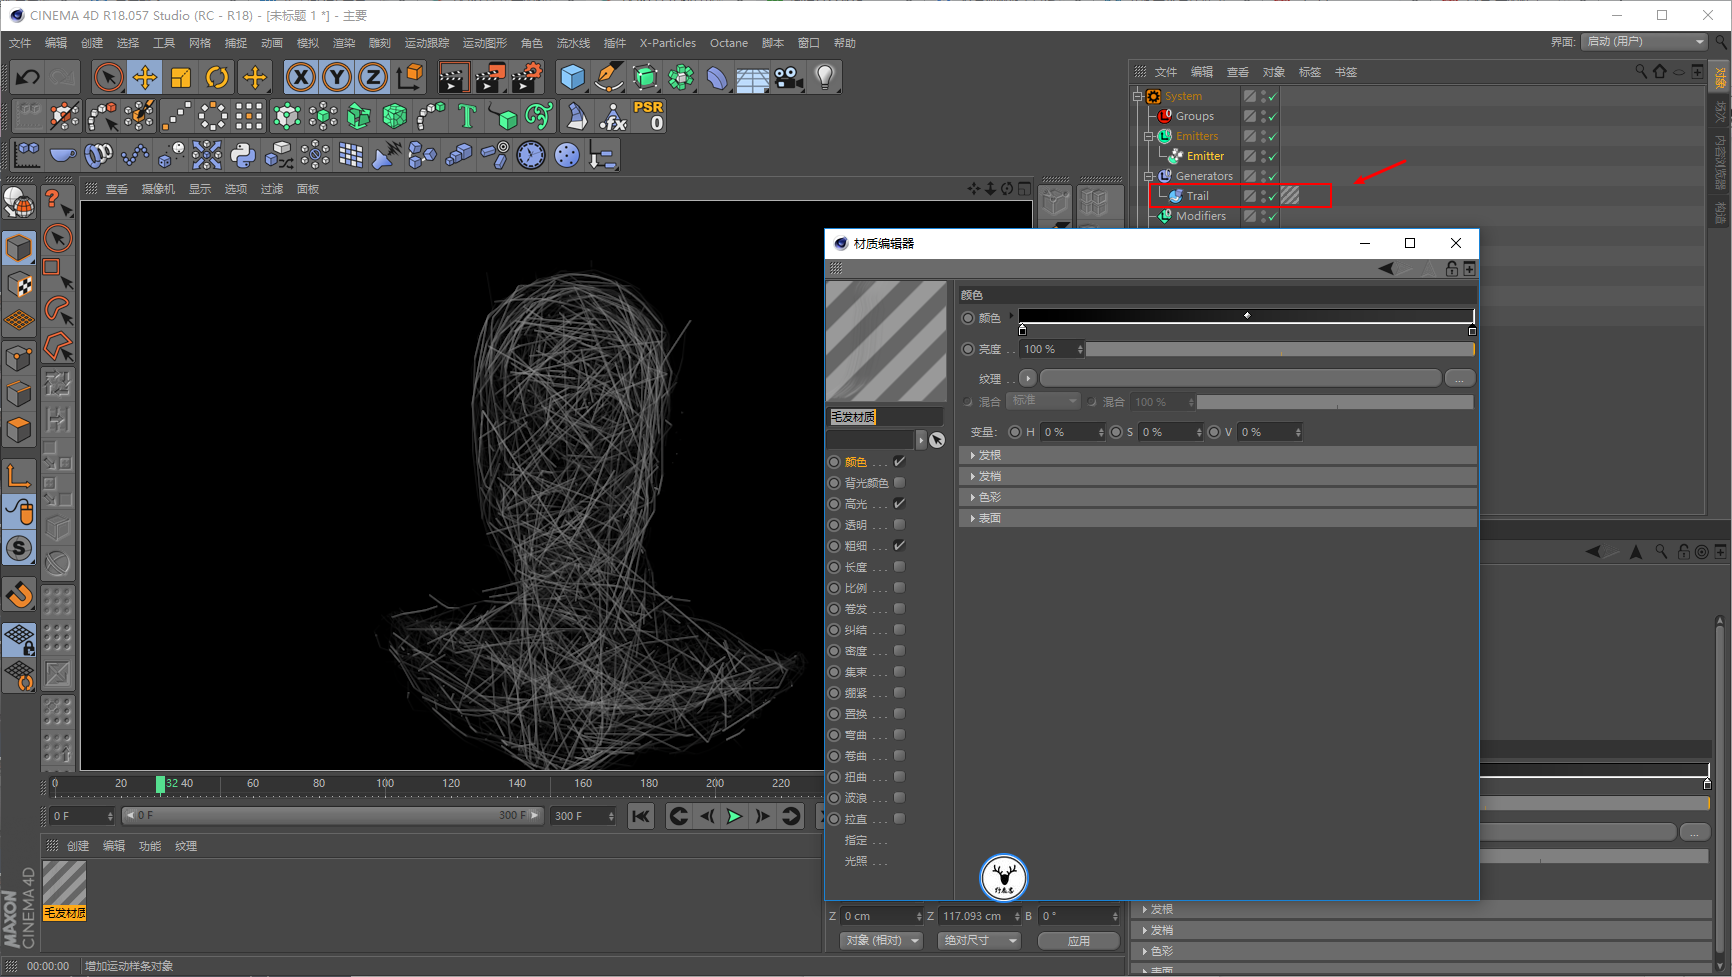1732x977 pixels.
Task: Toggle the Y axis lock
Action: (x=337, y=77)
